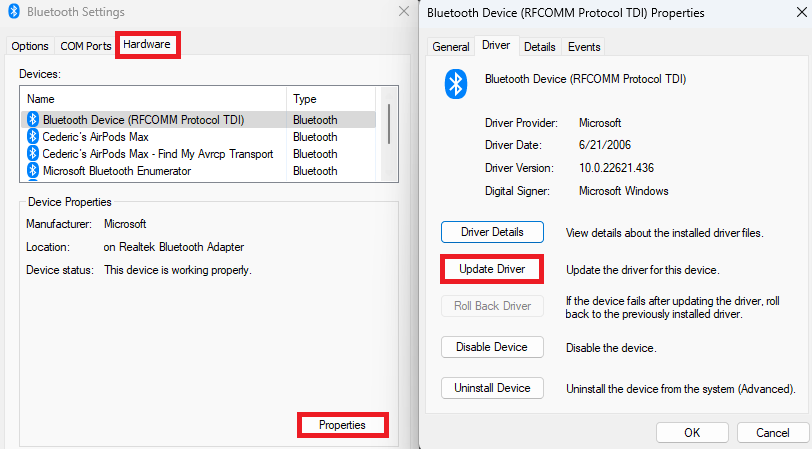Image resolution: width=812 pixels, height=449 pixels.
Task: Click Uninstall Device button
Action: tap(492, 388)
